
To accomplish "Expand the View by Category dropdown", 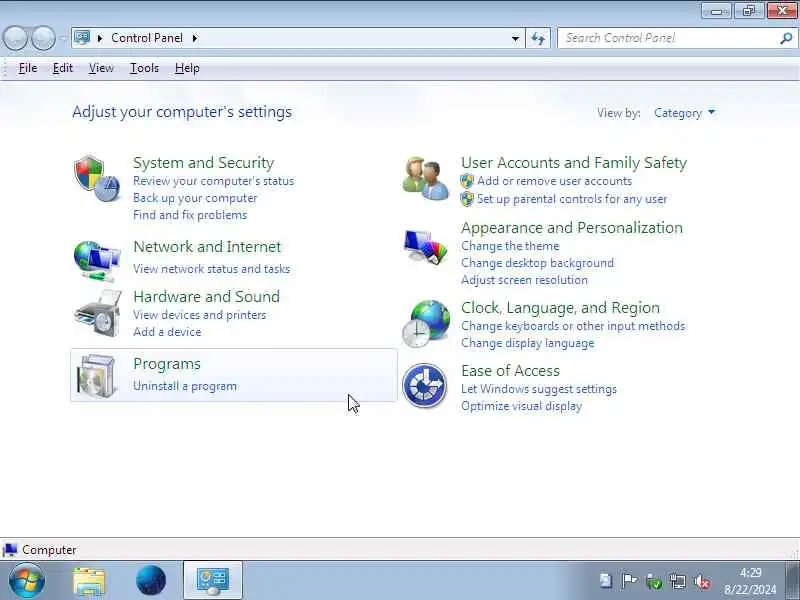I will pyautogui.click(x=684, y=113).
